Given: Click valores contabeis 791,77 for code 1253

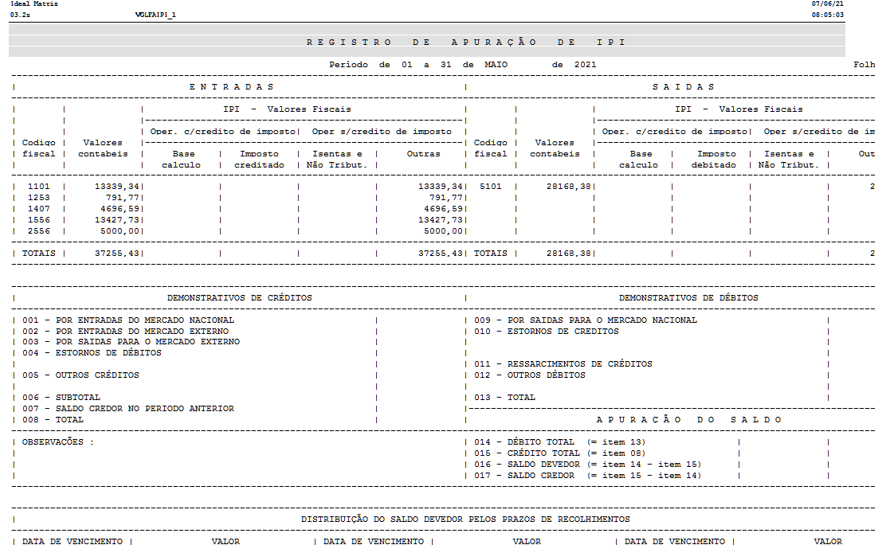Looking at the screenshot, I should coord(122,198).
